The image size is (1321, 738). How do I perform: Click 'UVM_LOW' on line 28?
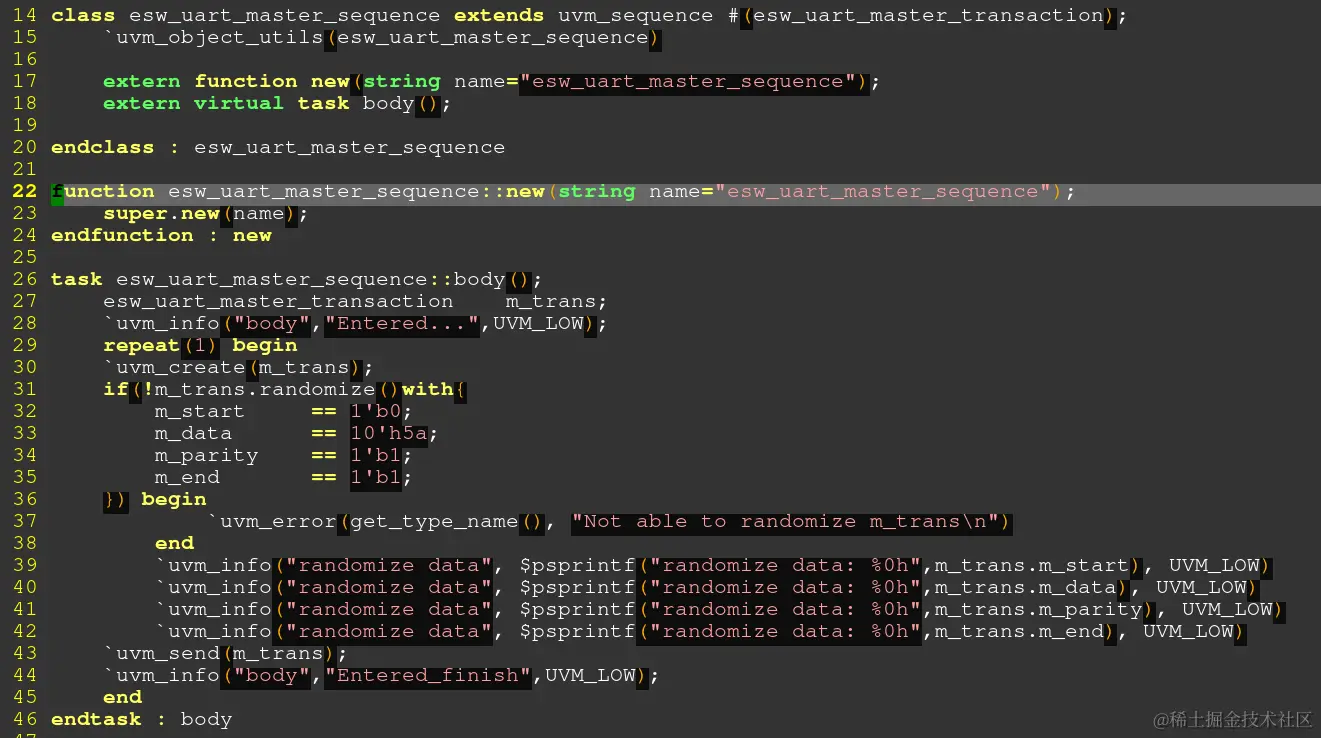(538, 324)
